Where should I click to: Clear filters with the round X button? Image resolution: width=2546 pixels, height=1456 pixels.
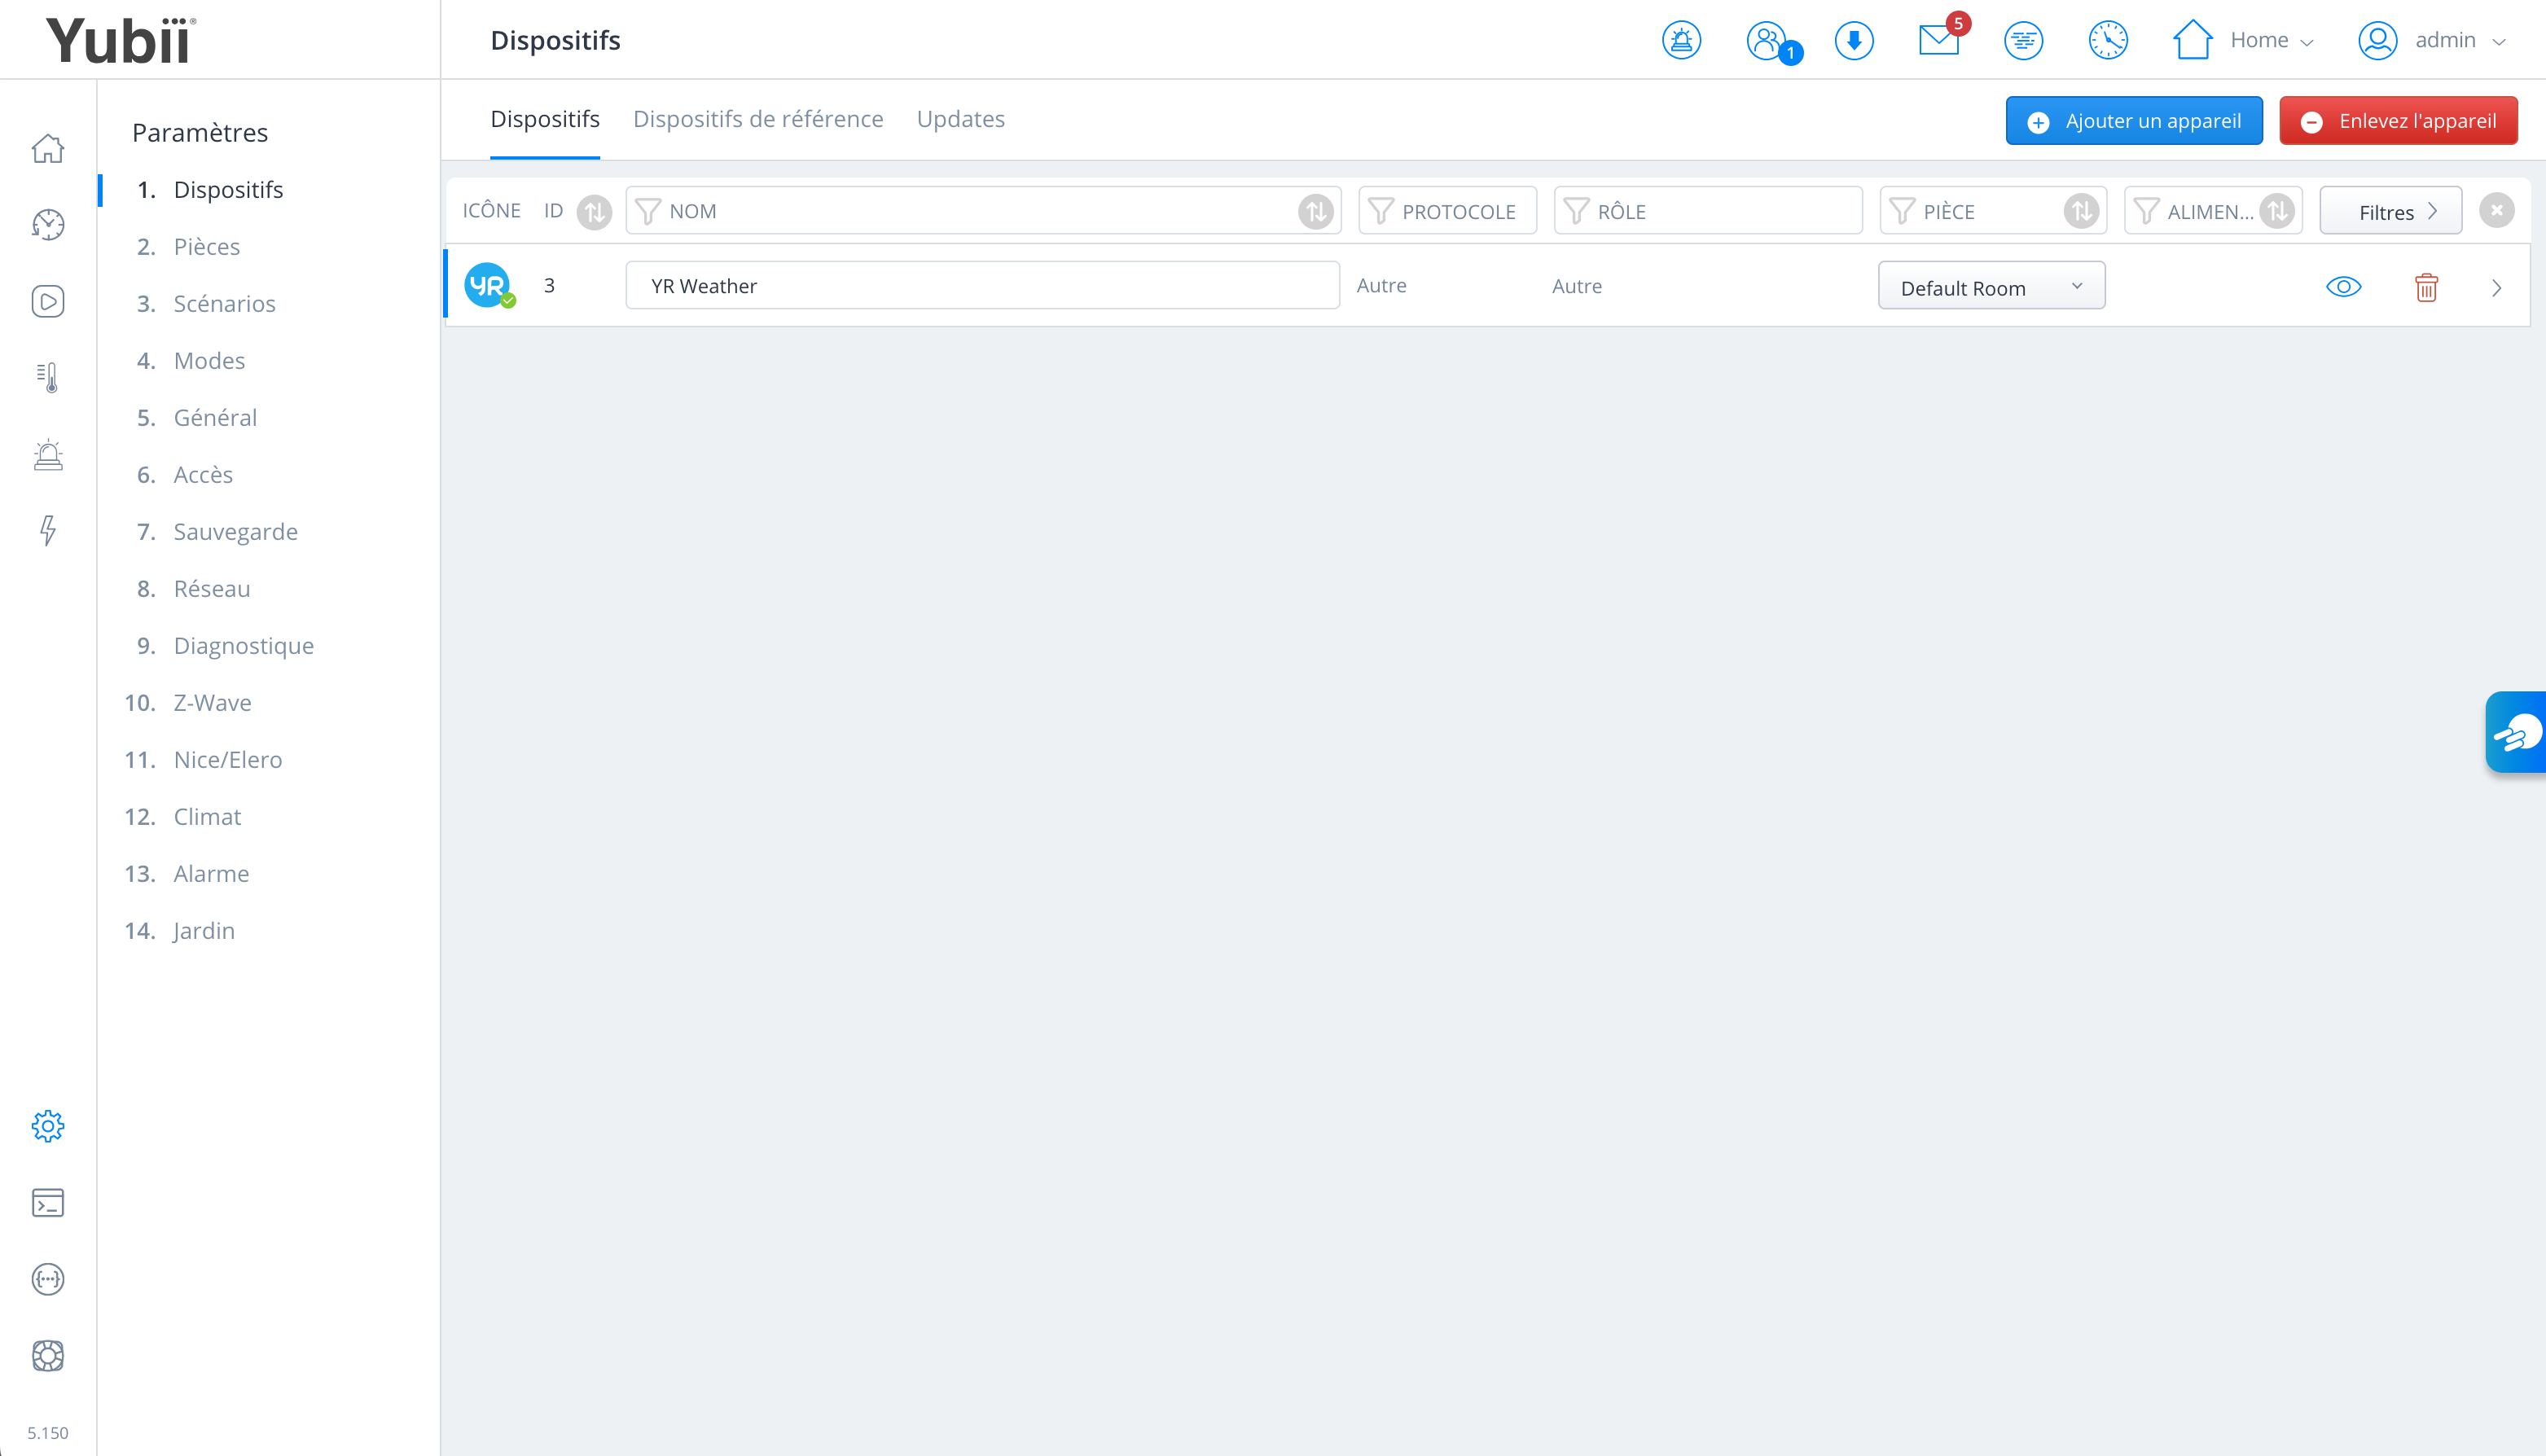2497,210
